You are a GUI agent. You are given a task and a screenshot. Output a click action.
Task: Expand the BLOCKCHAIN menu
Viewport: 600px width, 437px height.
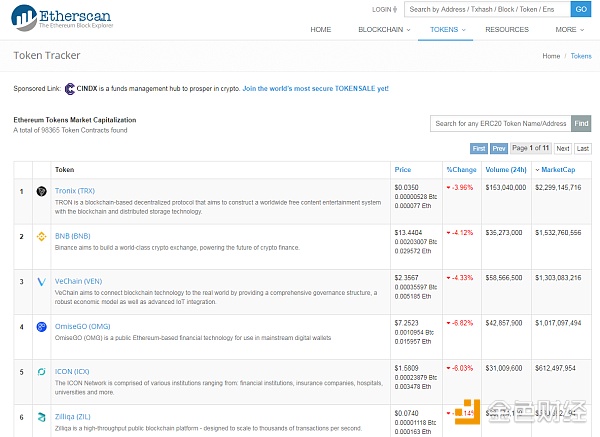click(384, 29)
